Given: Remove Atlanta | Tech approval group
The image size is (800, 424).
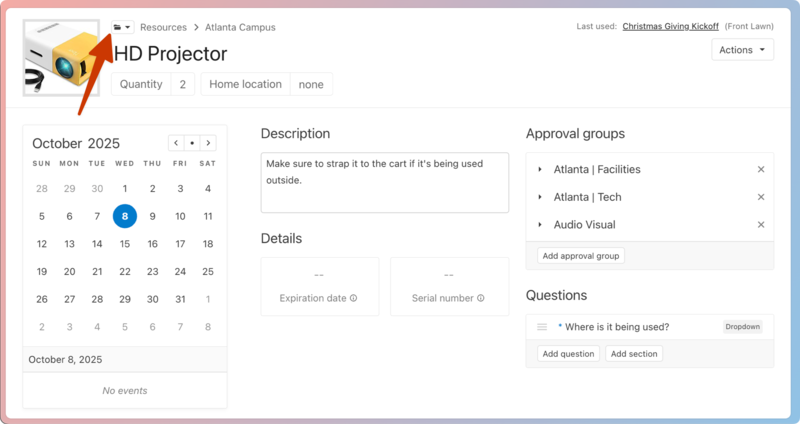Looking at the screenshot, I should 760,197.
